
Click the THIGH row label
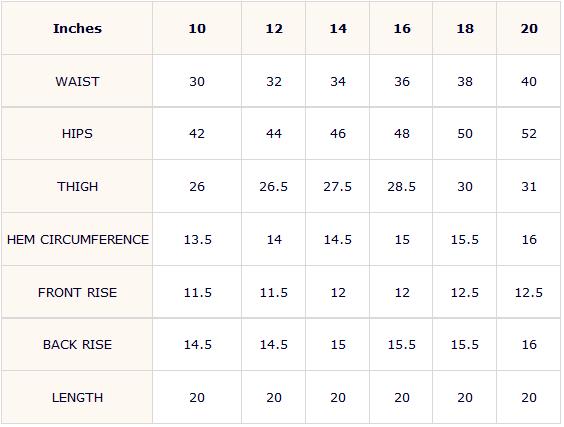[77, 186]
